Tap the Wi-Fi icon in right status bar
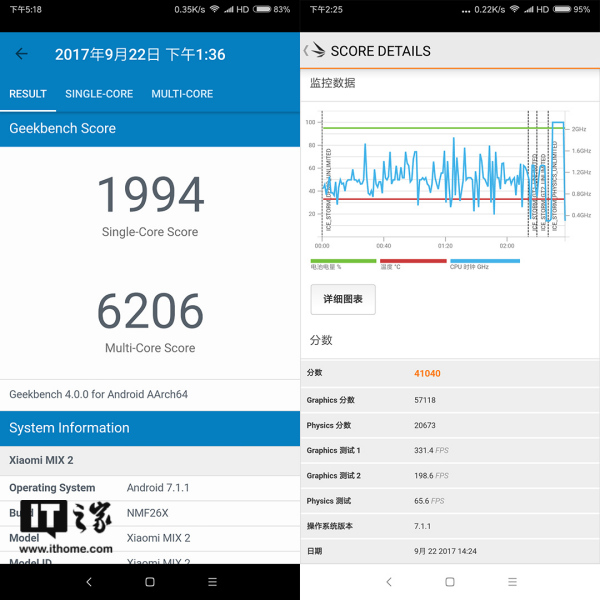This screenshot has width=600, height=600. tap(515, 9)
